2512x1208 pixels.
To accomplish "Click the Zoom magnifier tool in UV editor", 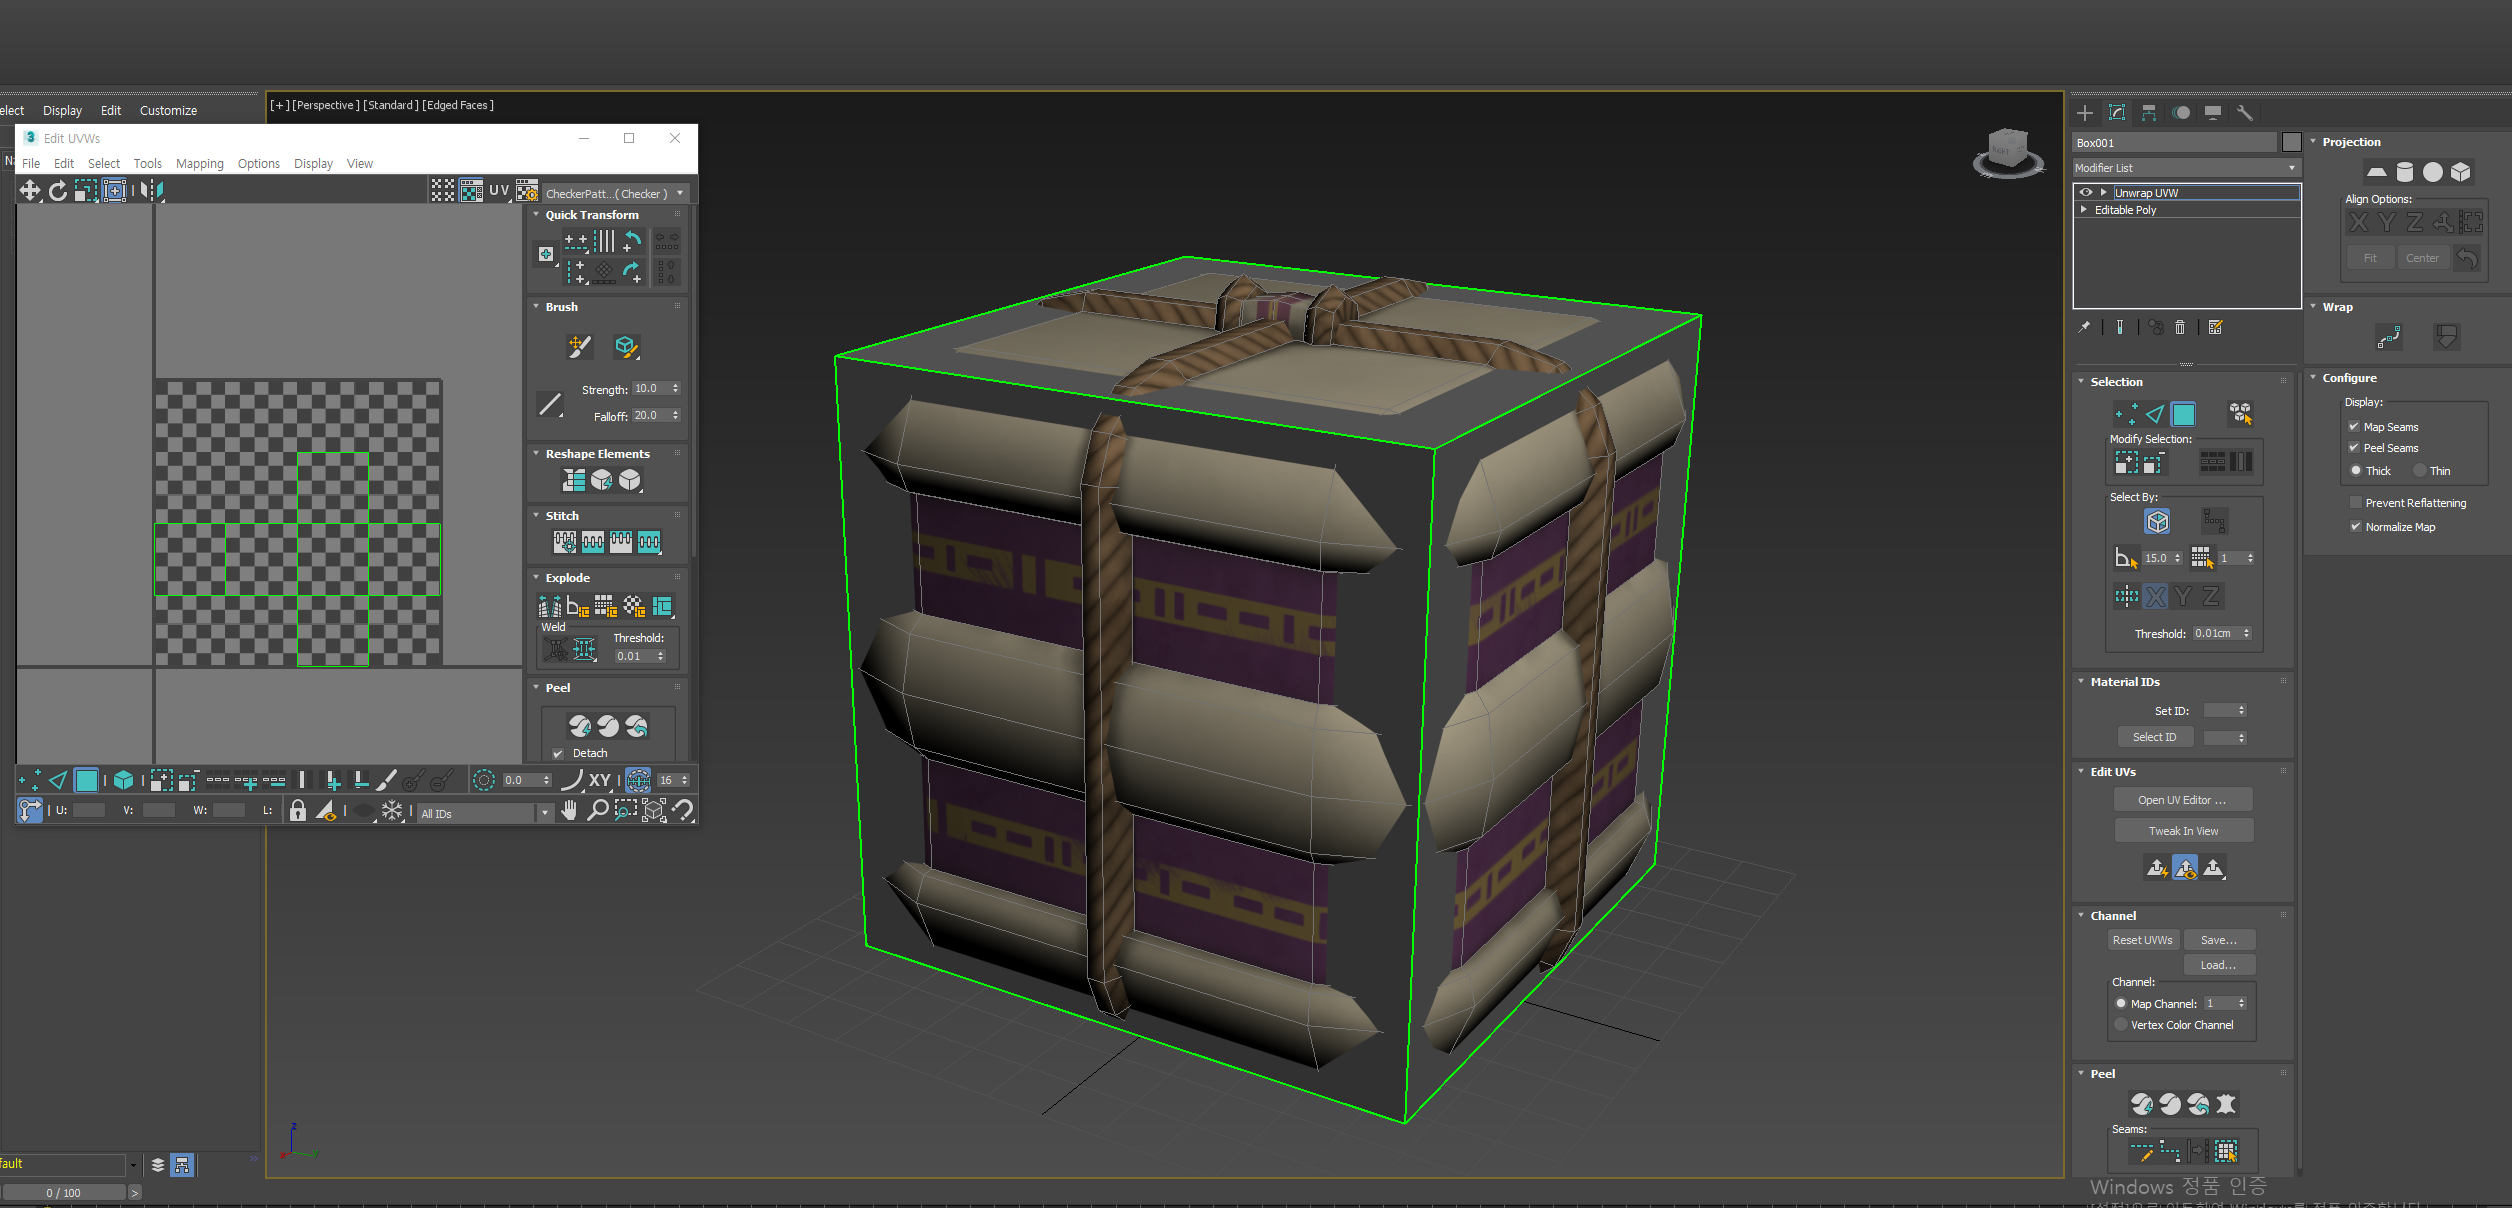I will pos(597,811).
